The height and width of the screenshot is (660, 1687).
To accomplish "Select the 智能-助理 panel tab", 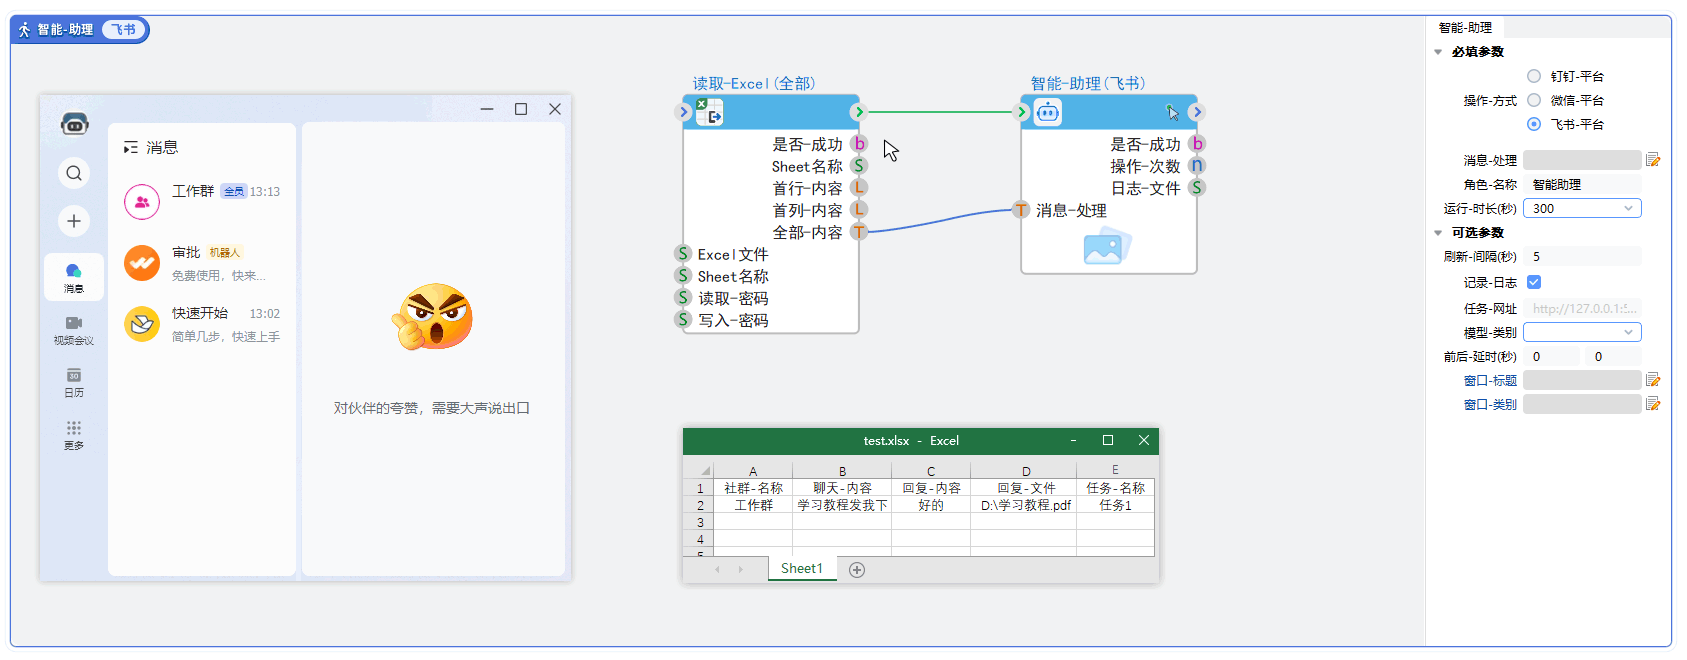I will 1465,28.
